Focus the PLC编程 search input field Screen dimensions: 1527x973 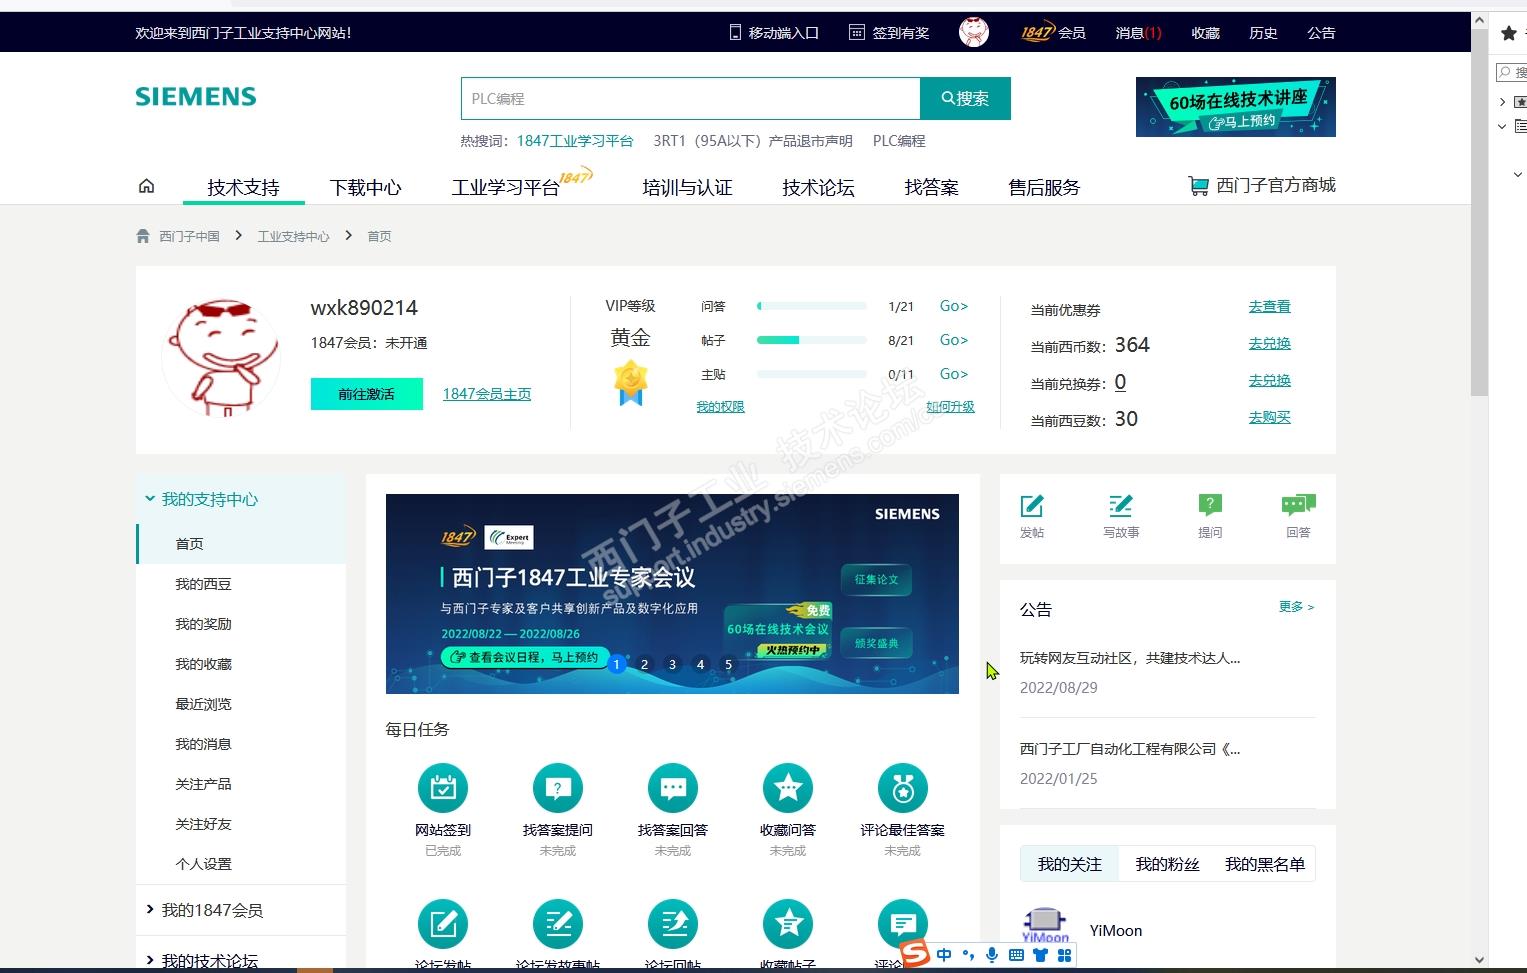point(690,98)
